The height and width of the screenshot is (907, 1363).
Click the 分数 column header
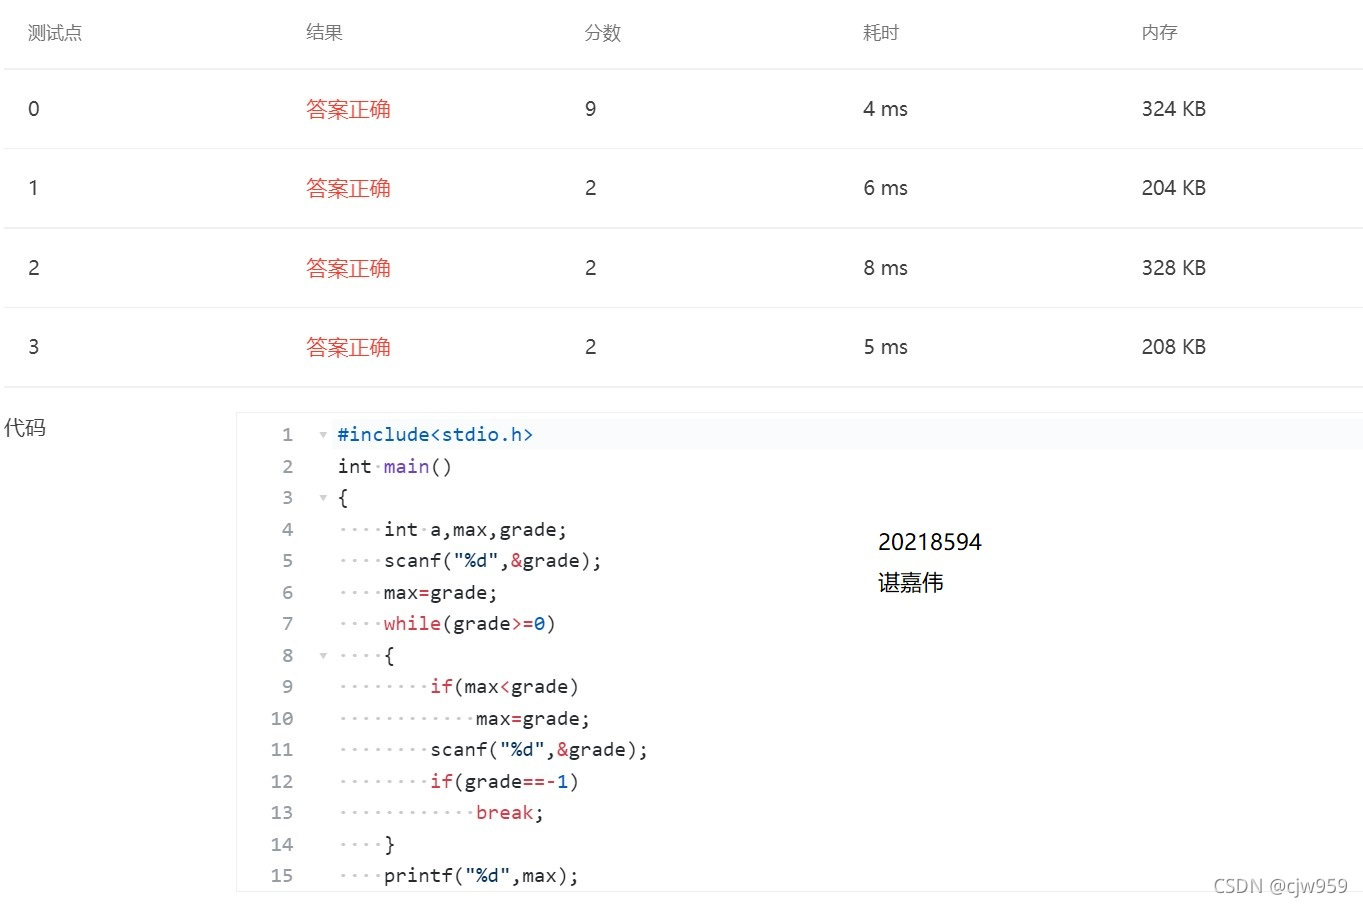click(x=603, y=33)
